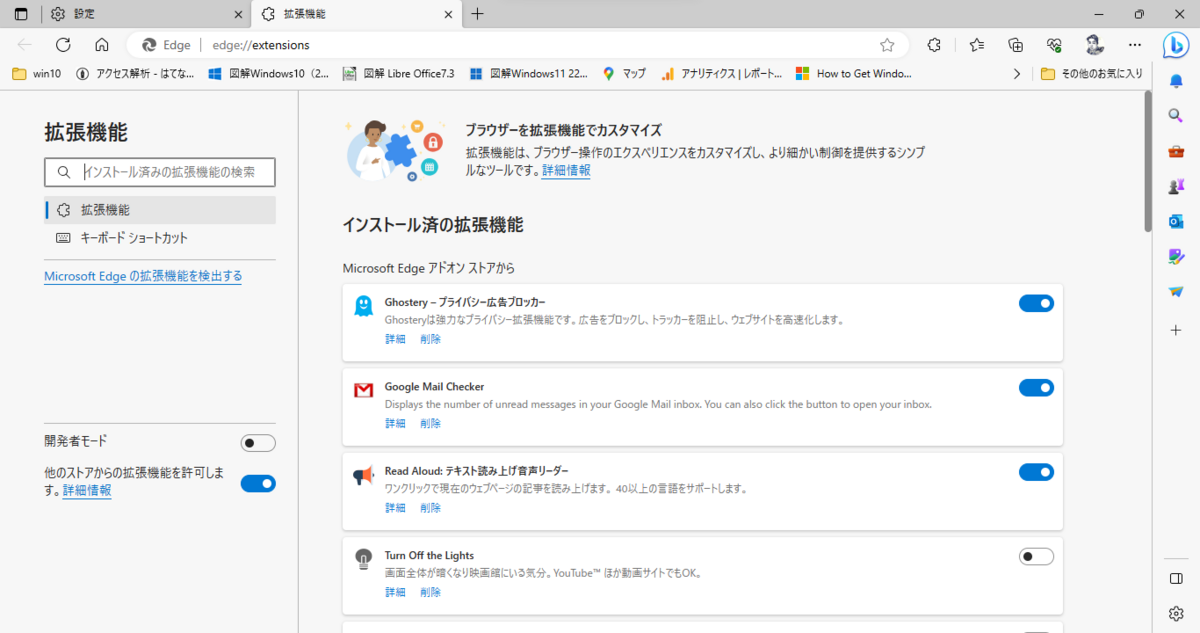This screenshot has width=1200, height=633.
Task: Click the Turn Off the Lights bulb icon
Action: pos(363,560)
